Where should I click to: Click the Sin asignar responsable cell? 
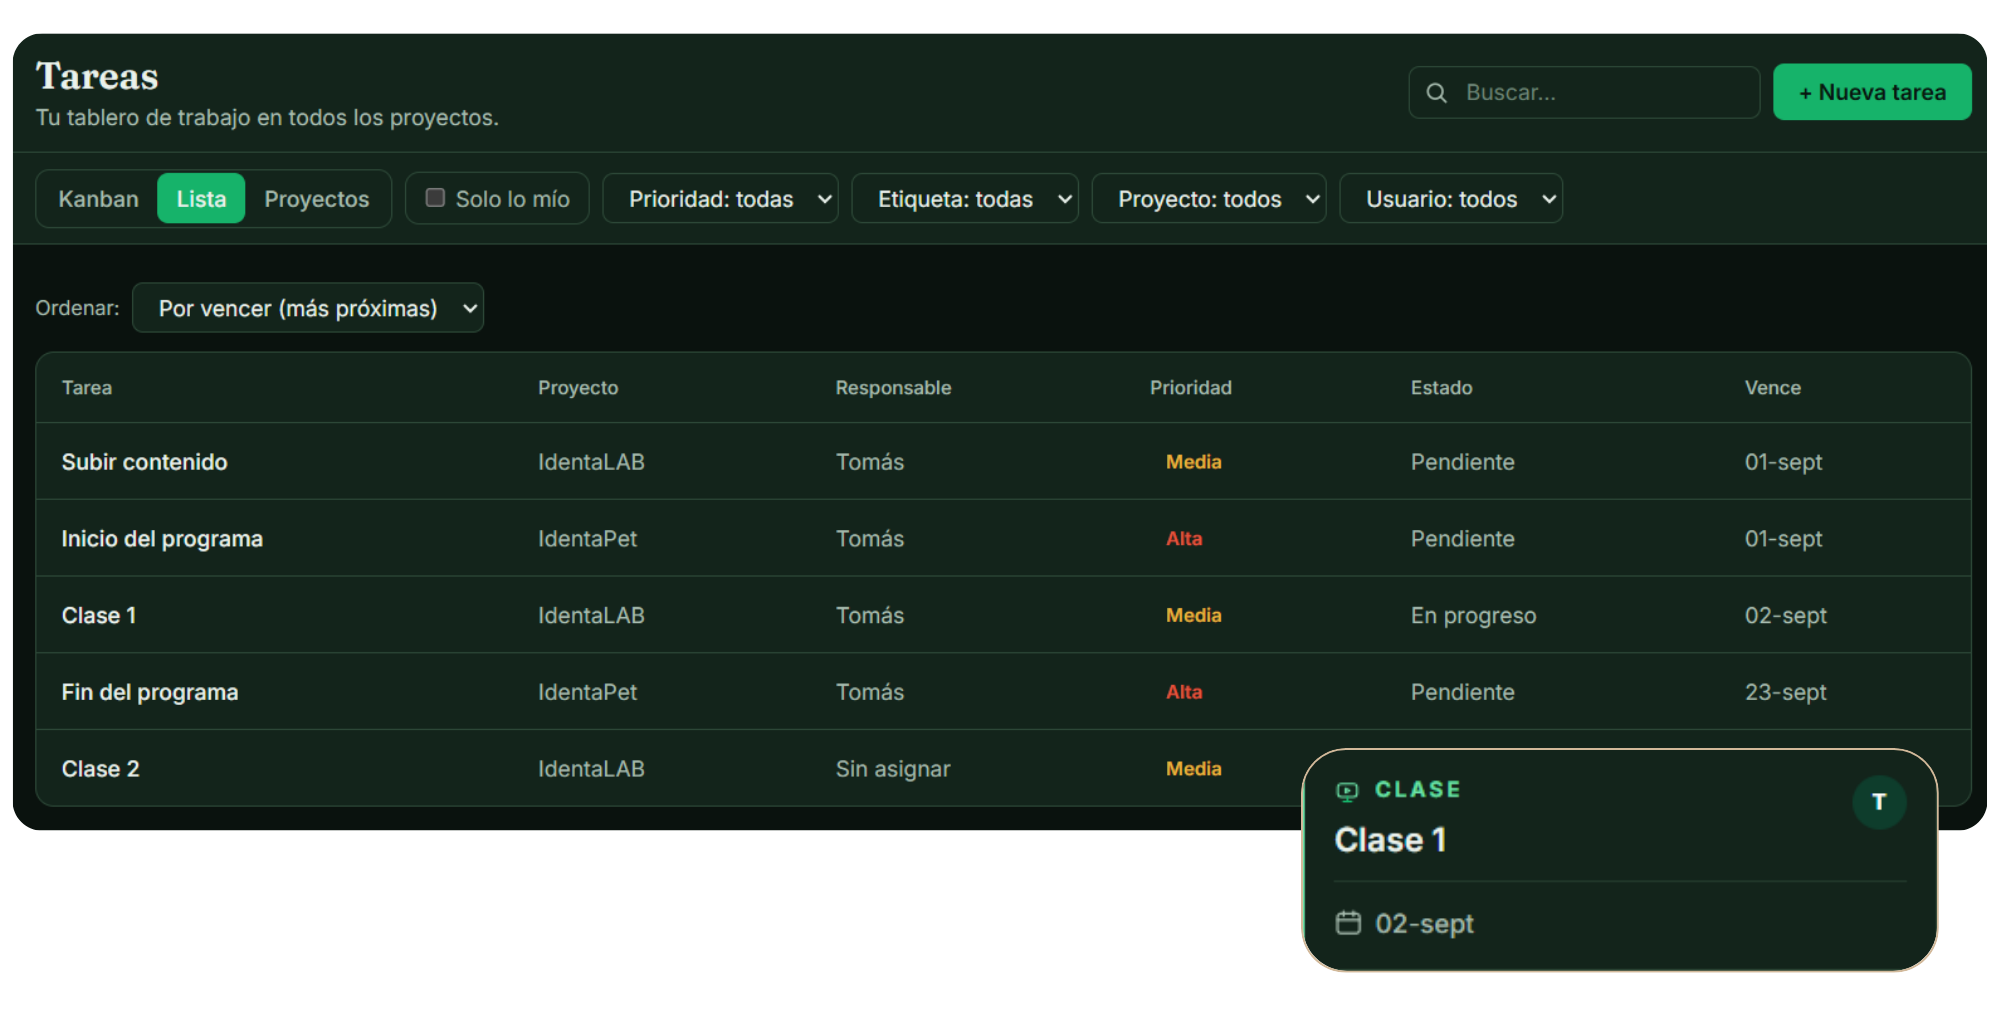pyautogui.click(x=893, y=769)
